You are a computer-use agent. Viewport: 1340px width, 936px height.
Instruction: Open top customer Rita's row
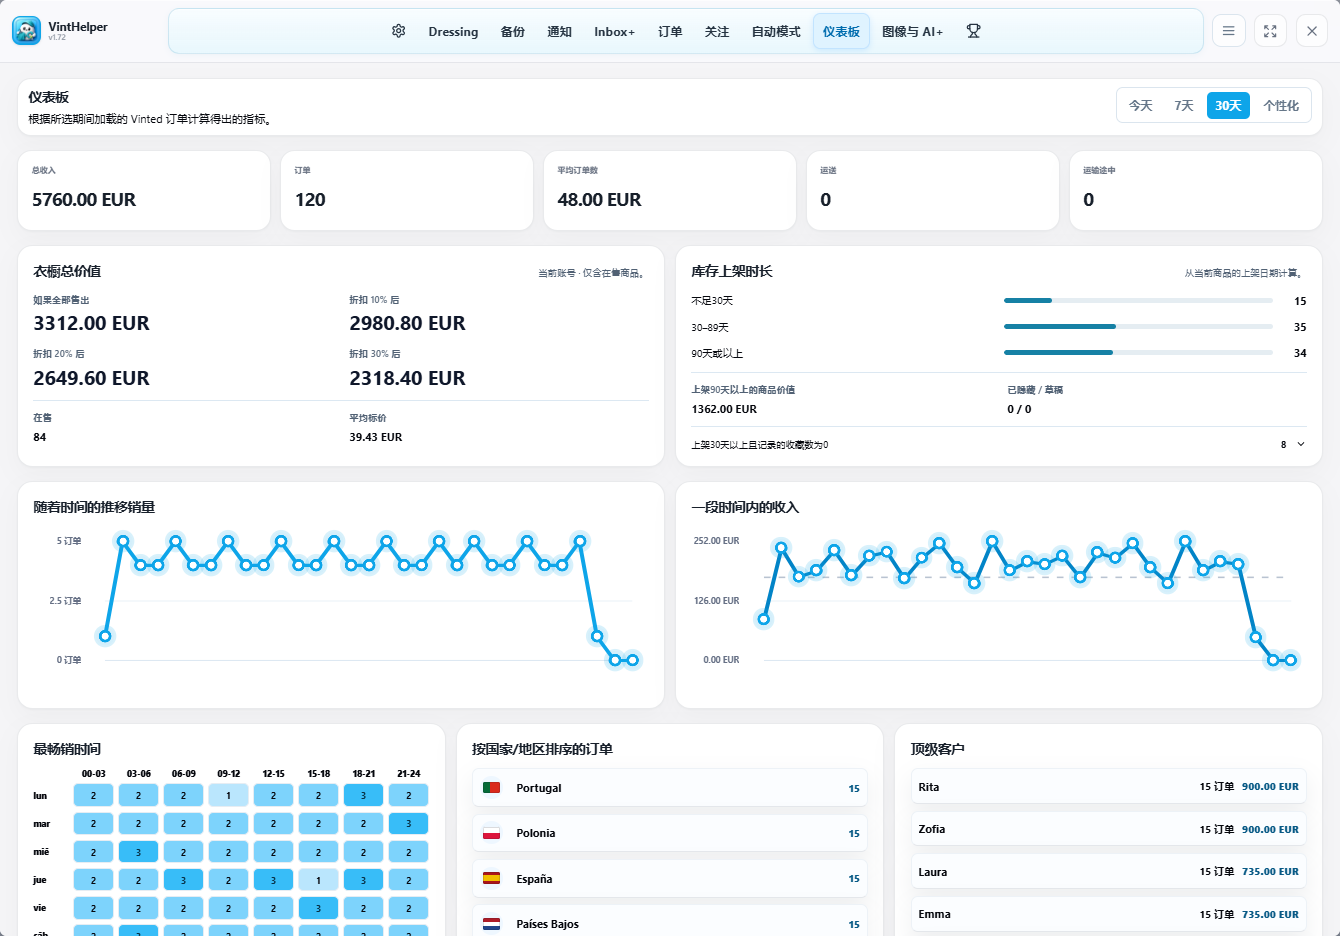[x=1108, y=787]
